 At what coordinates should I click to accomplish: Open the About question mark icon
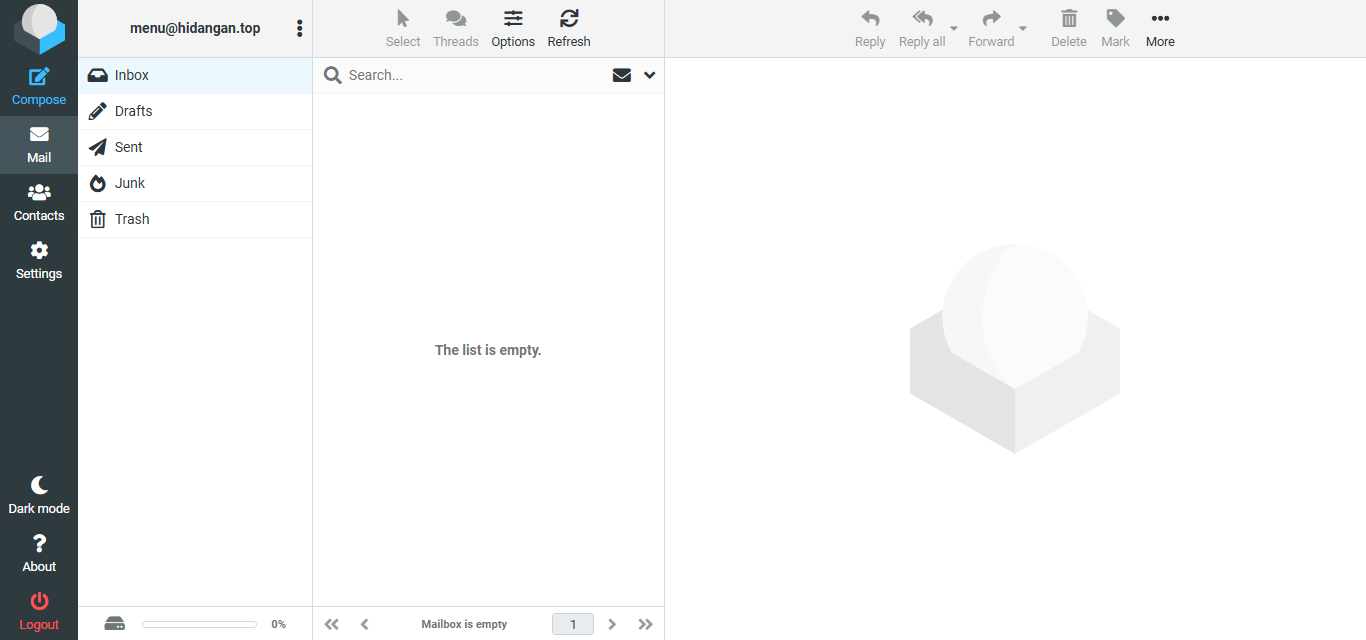39,544
